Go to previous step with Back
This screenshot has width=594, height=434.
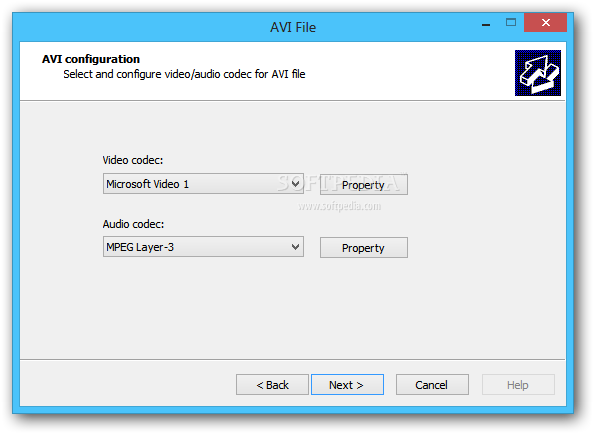point(272,385)
